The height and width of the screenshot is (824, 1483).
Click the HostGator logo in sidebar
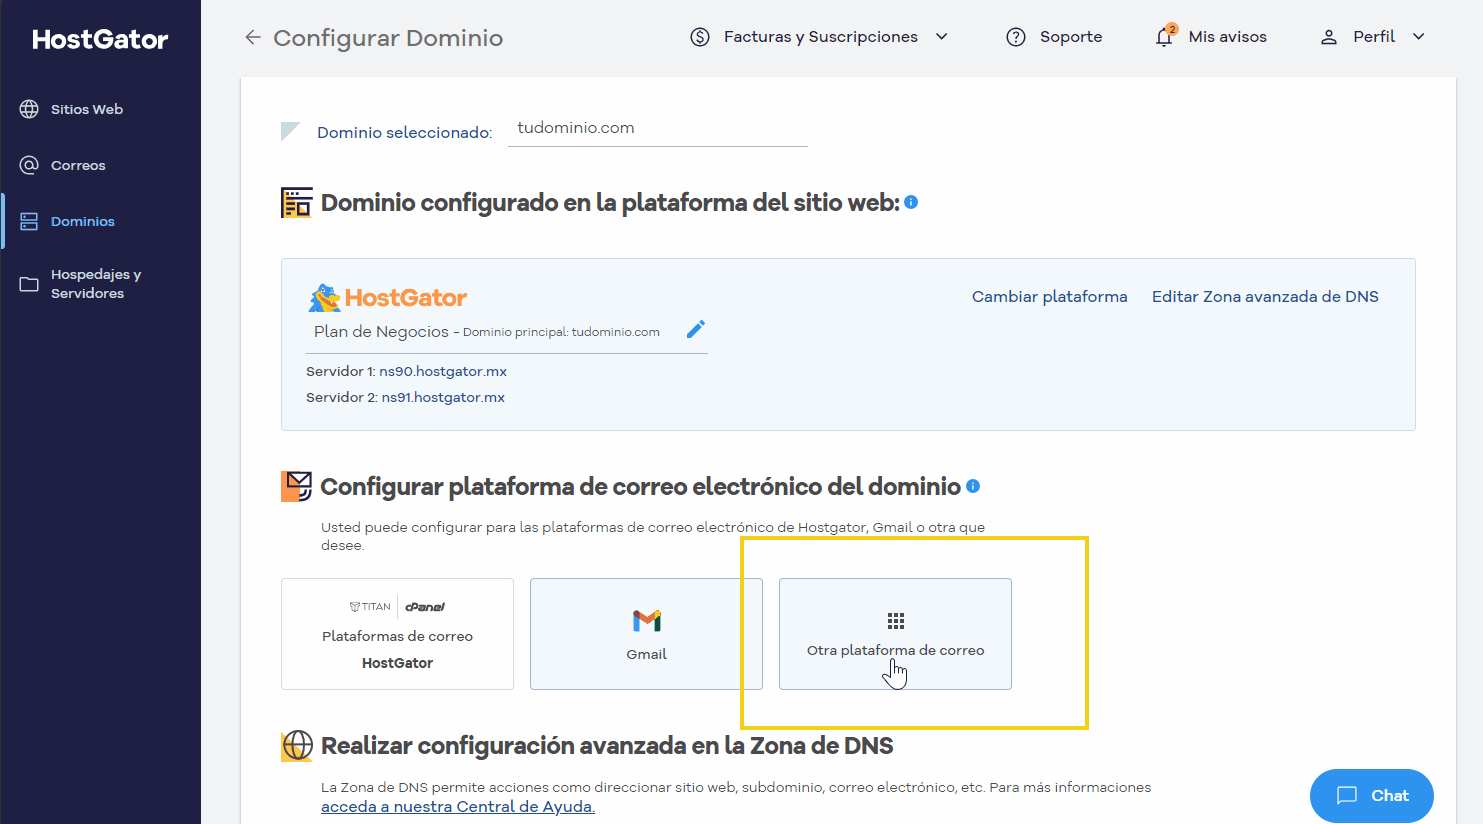click(x=100, y=40)
